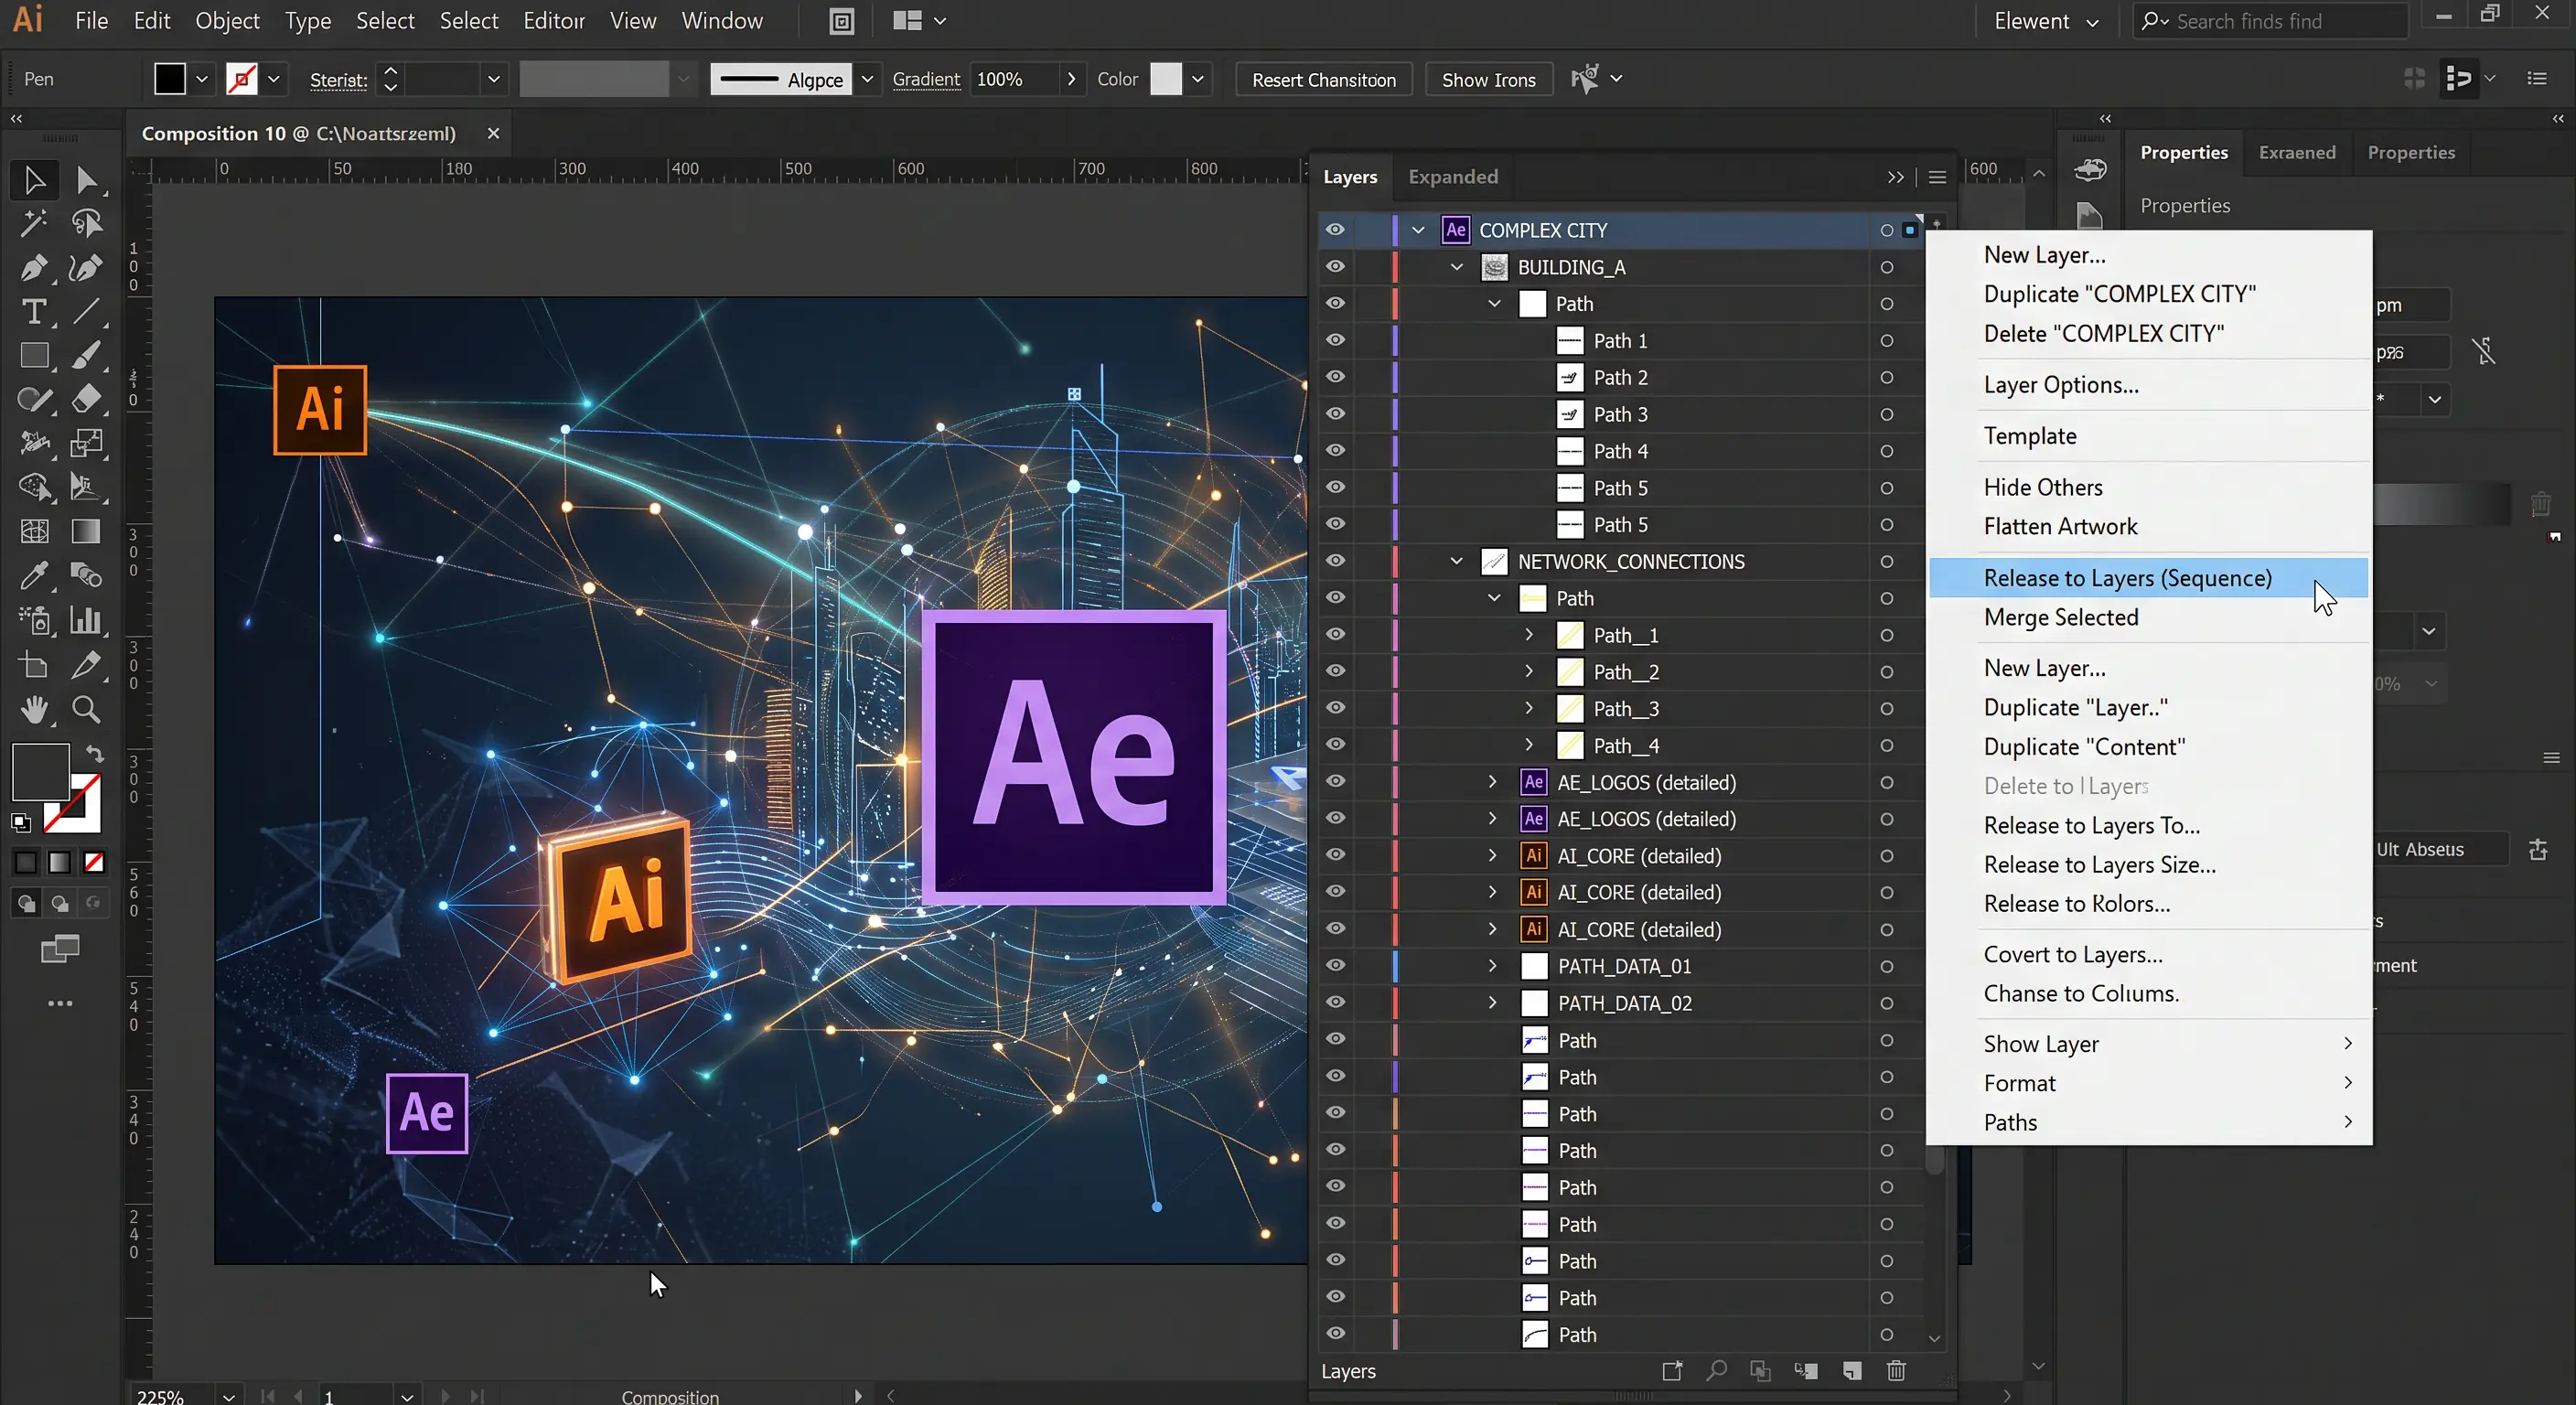Open the fill color dropdown arrow
Viewport: 2576px width, 1405px height.
202,79
